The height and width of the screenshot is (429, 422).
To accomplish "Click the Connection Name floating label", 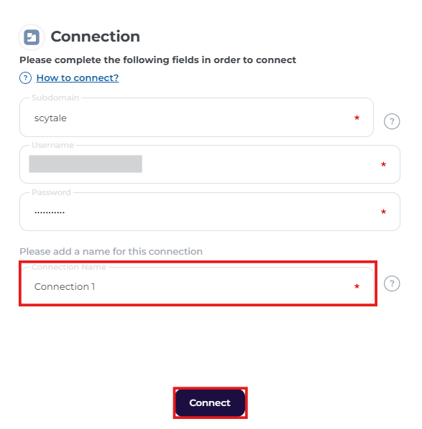I will pyautogui.click(x=69, y=267).
